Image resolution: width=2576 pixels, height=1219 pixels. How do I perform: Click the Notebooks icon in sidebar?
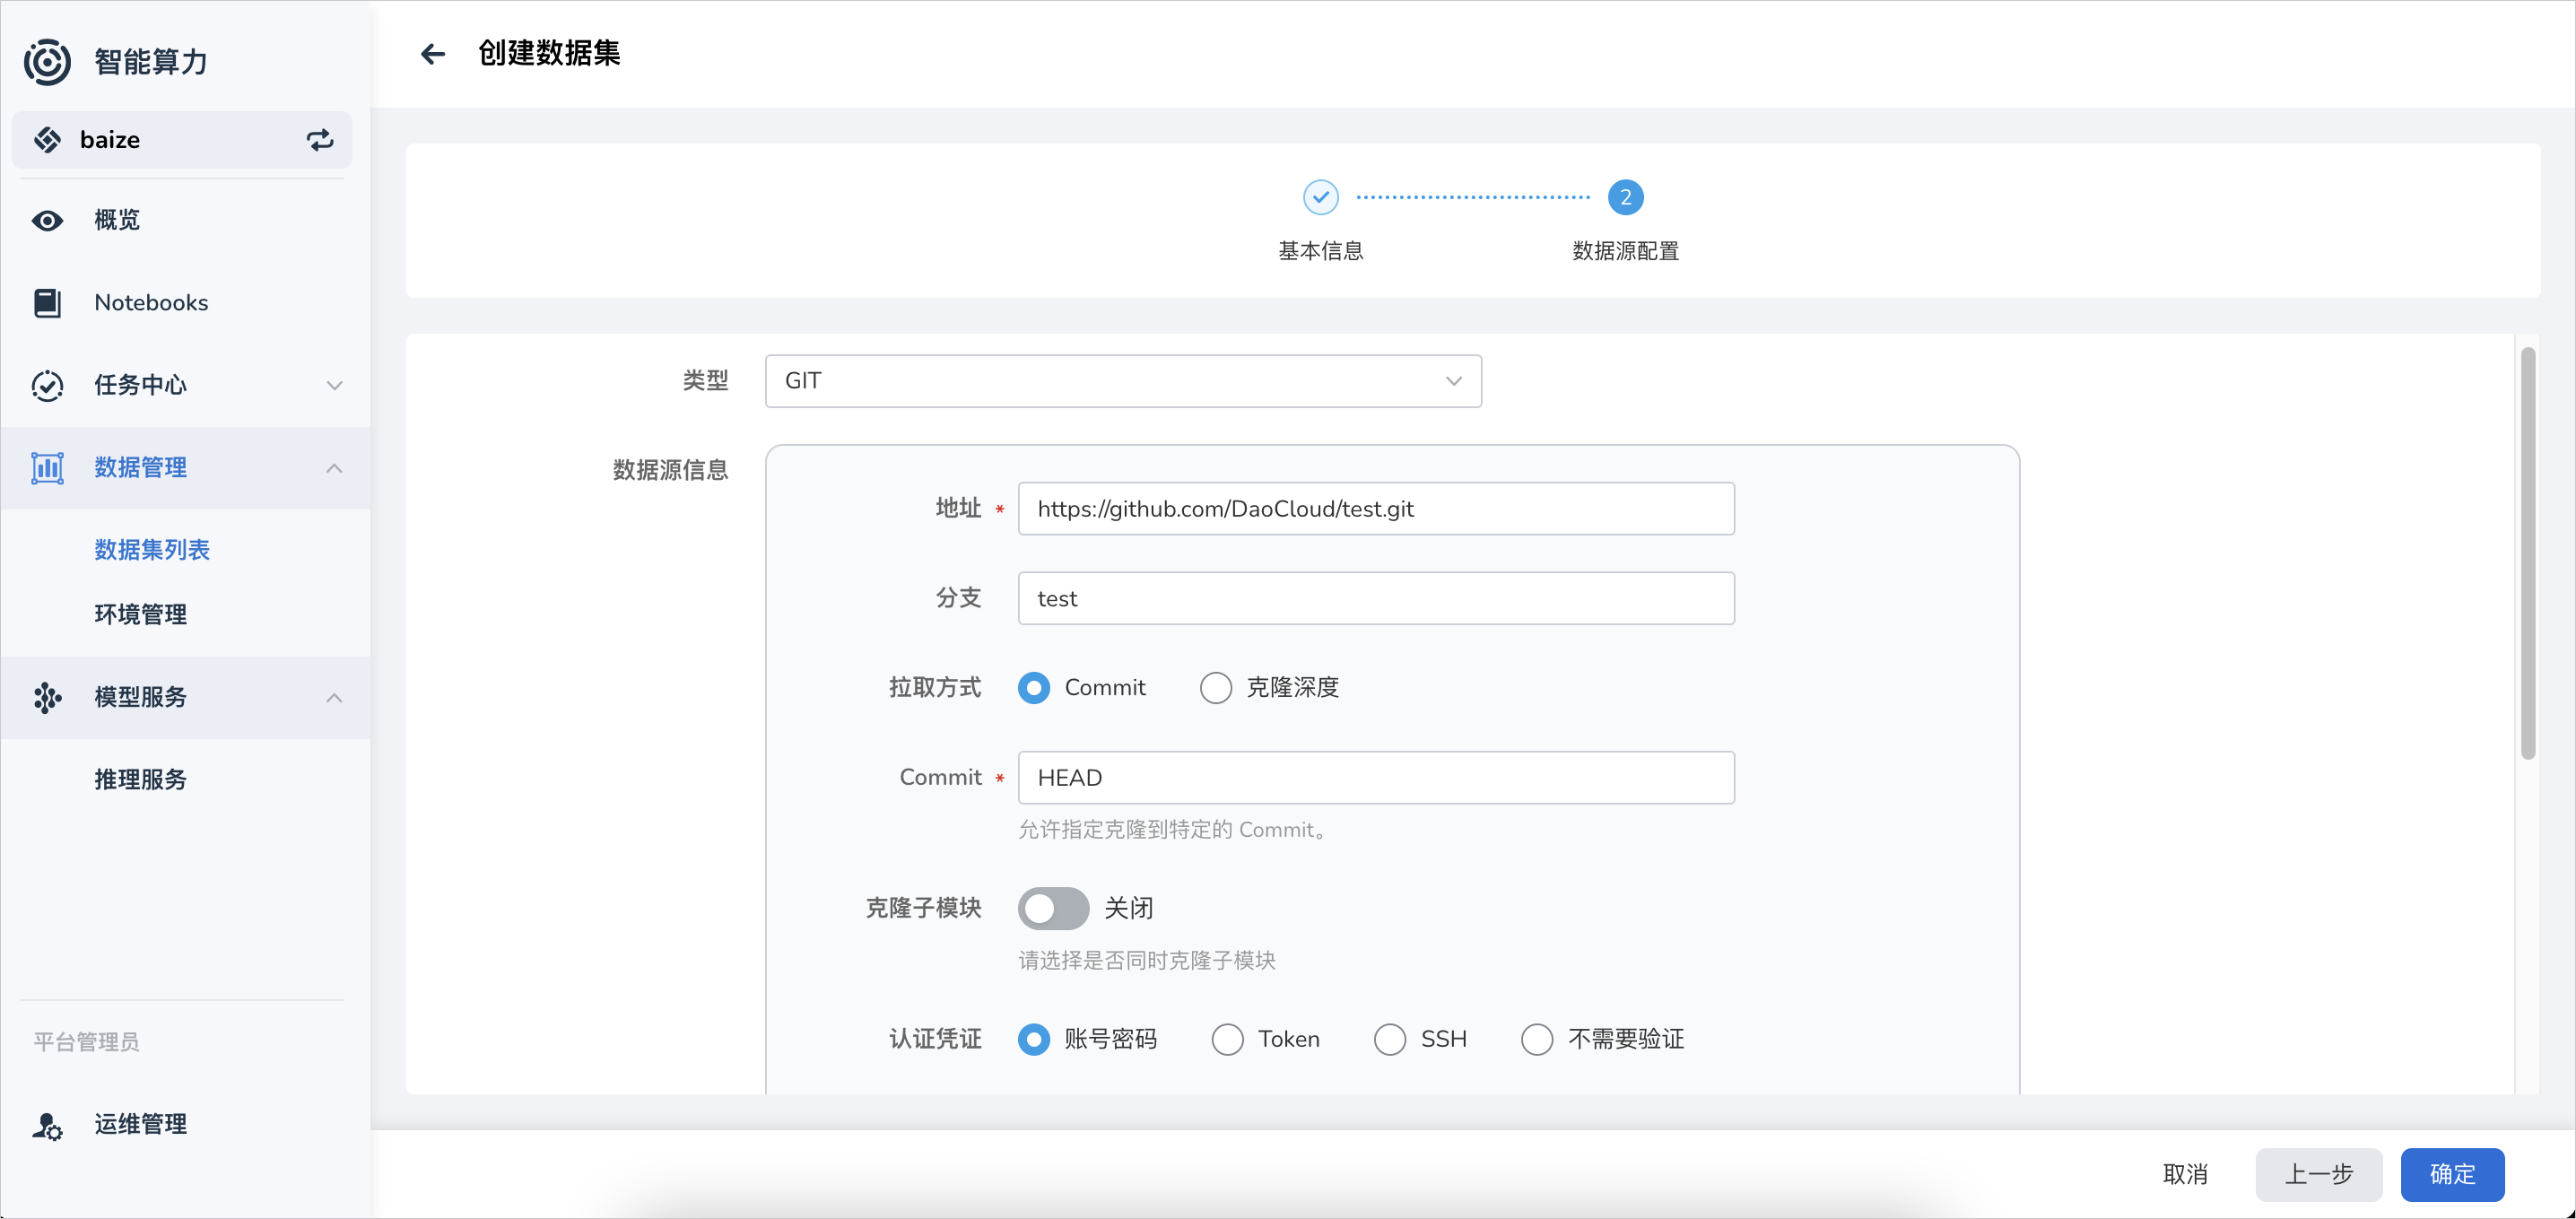pyautogui.click(x=48, y=302)
